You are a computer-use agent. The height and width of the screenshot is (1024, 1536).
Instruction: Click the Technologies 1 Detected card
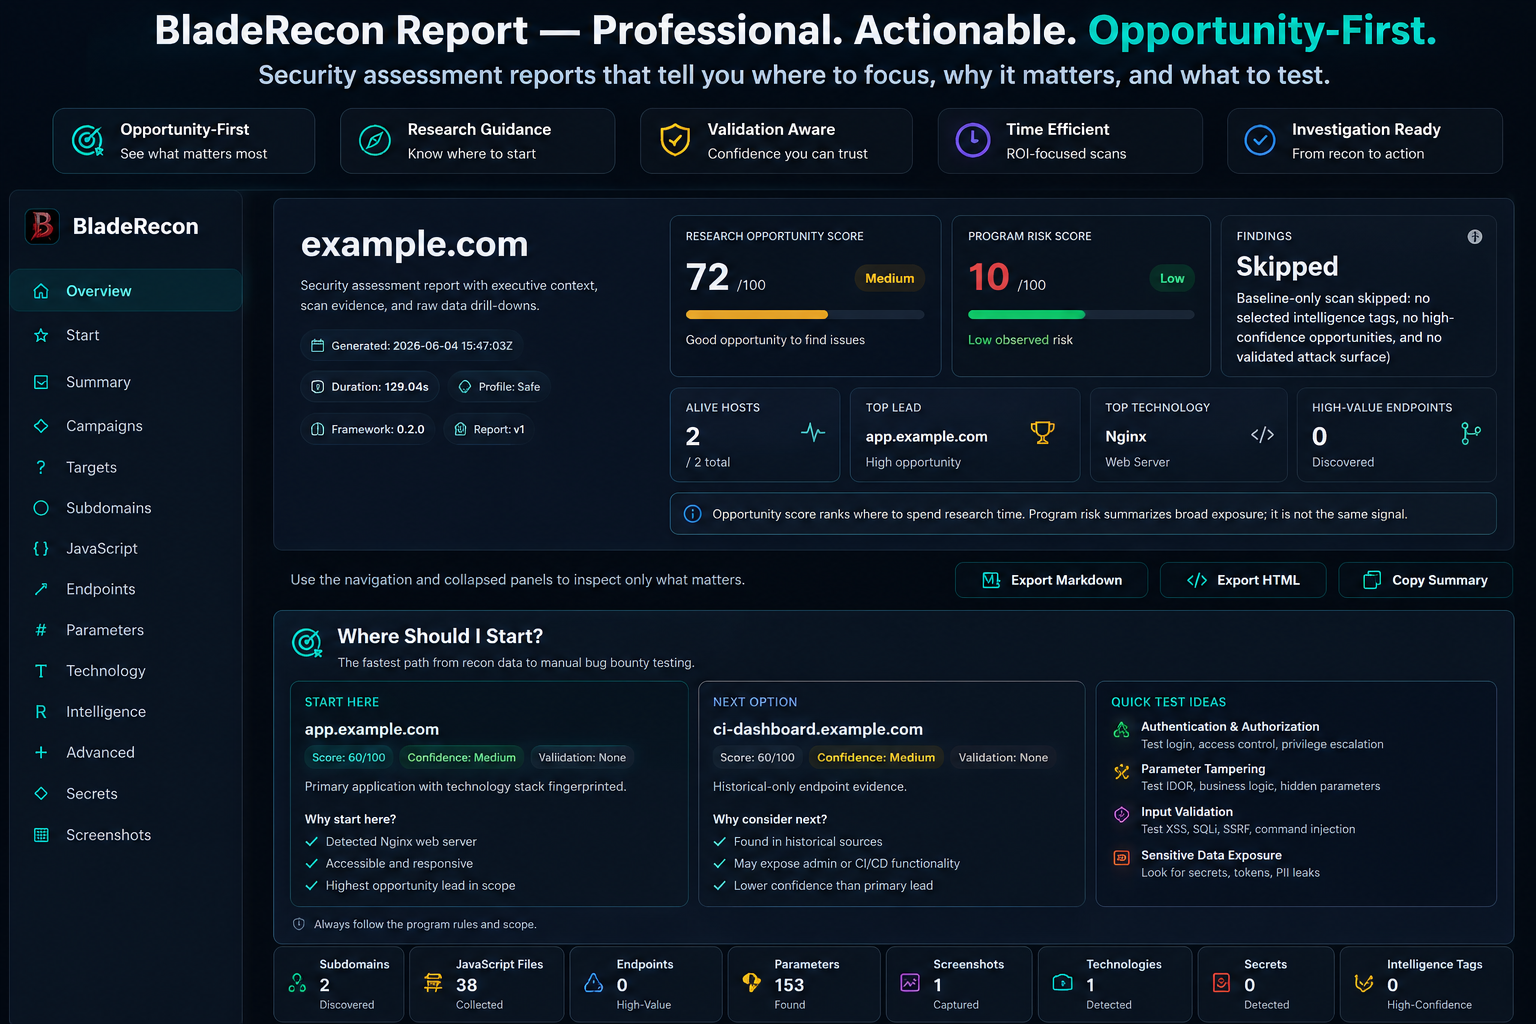tap(1115, 984)
